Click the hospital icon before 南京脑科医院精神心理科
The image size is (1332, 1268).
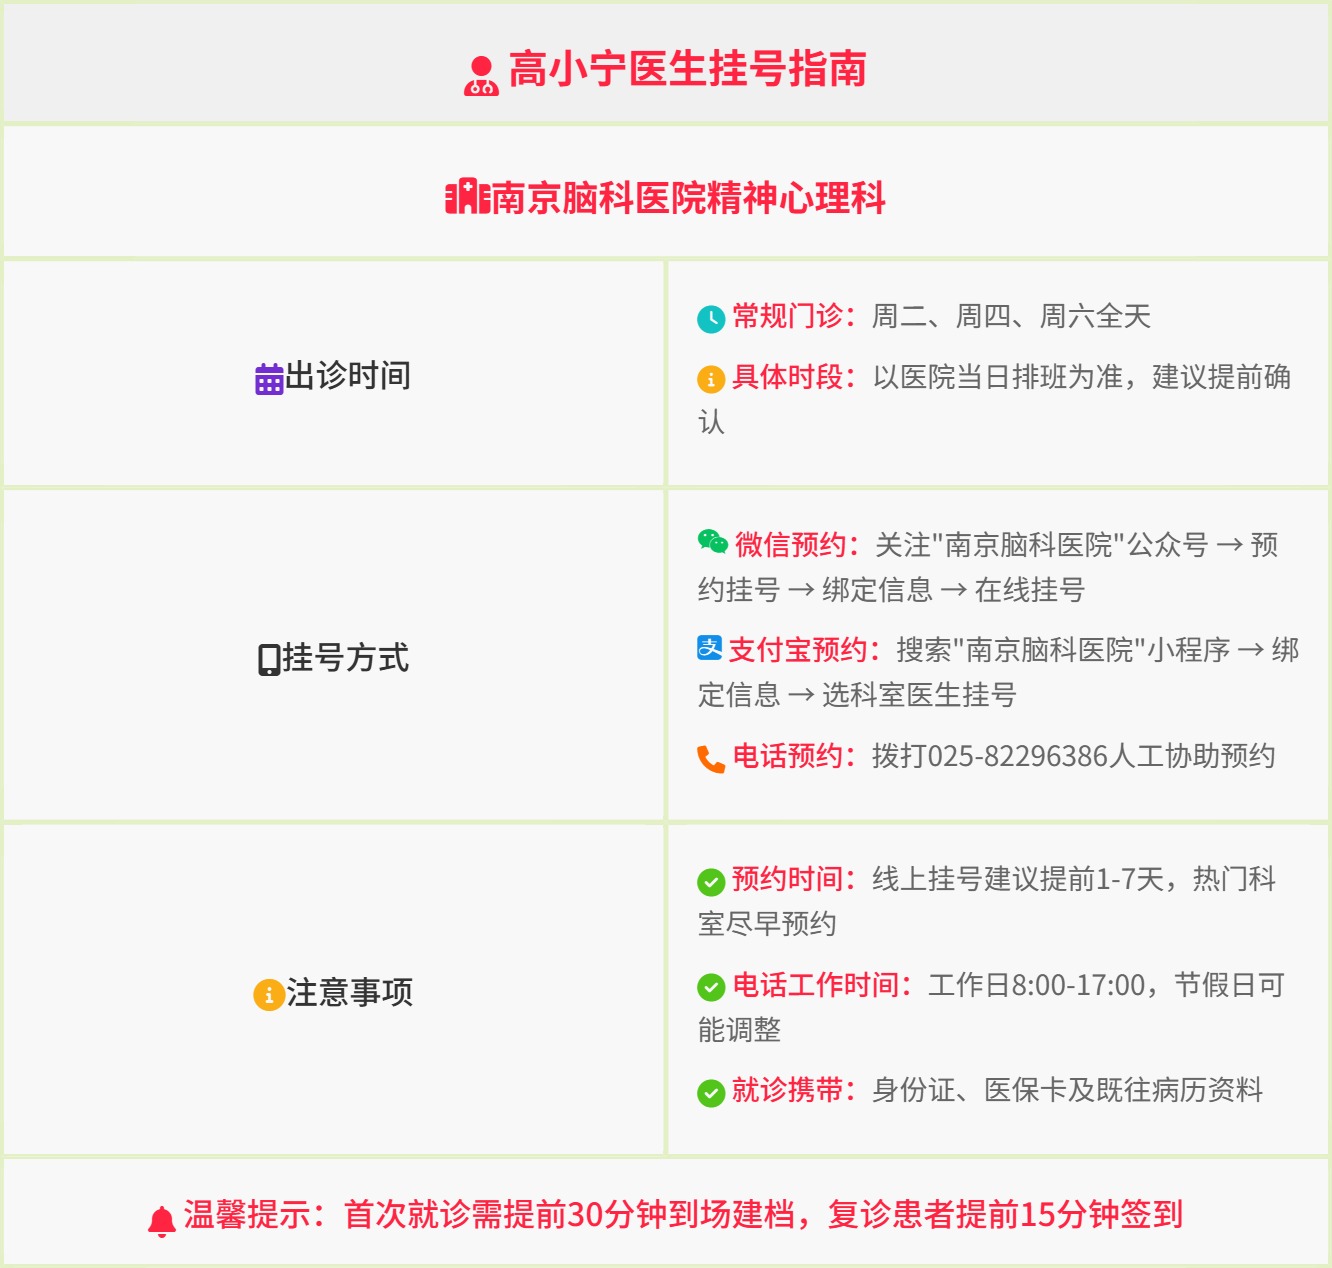[467, 196]
